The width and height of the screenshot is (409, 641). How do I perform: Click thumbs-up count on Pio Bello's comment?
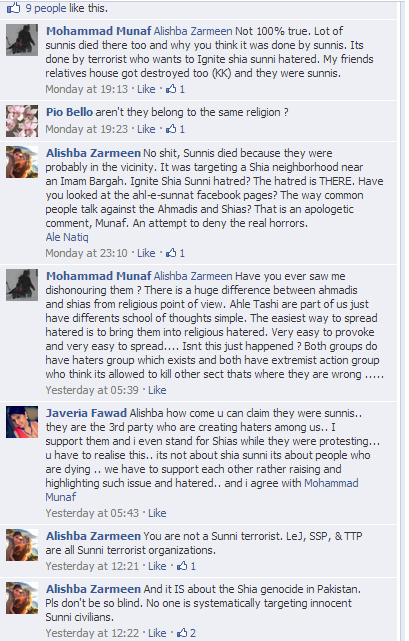tap(175, 129)
